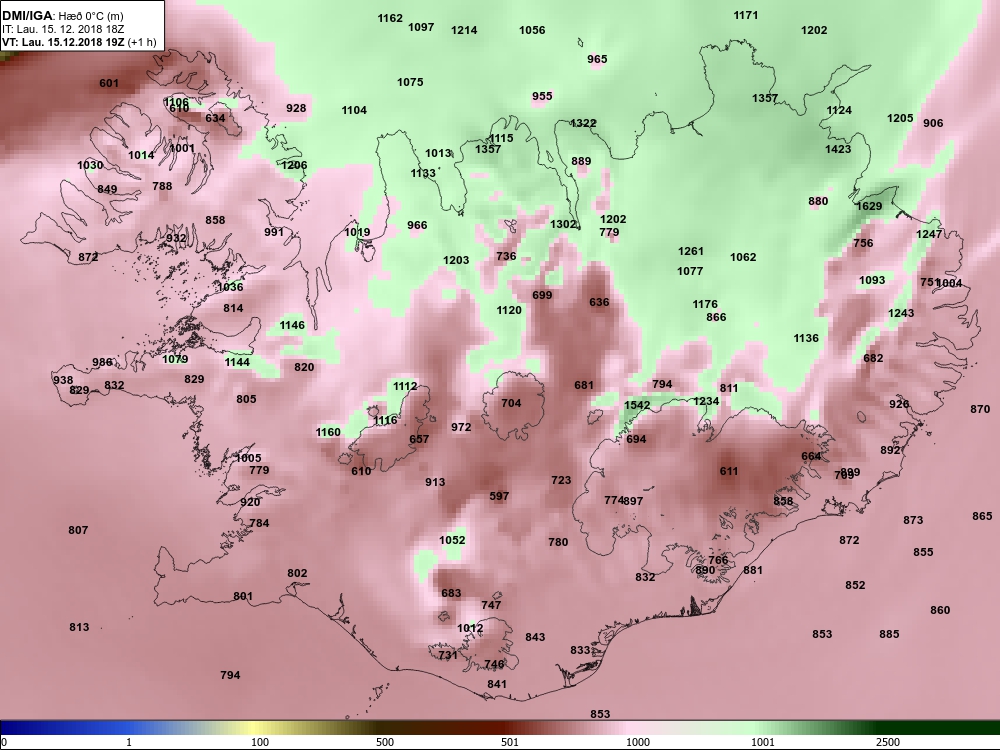Click the map value 736
This screenshot has width=1000, height=750.
point(506,256)
